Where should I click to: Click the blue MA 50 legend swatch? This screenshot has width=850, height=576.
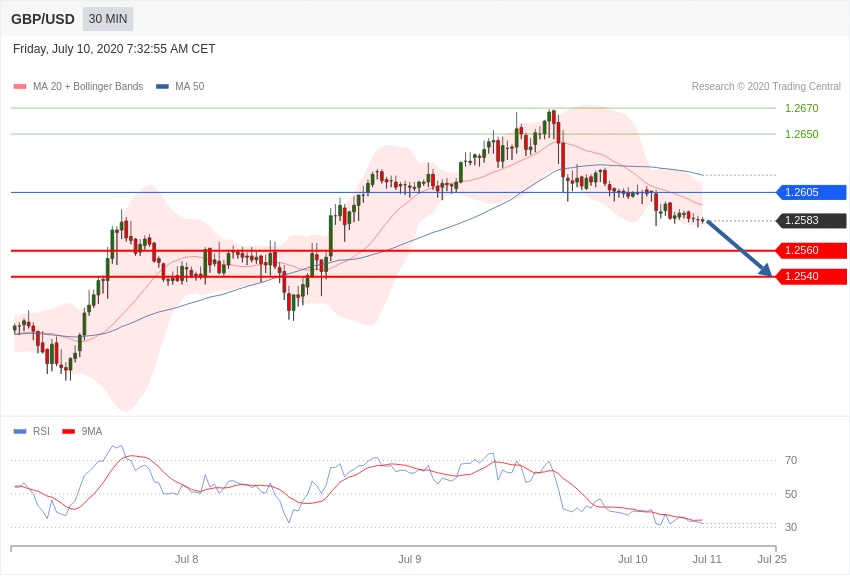(x=162, y=87)
